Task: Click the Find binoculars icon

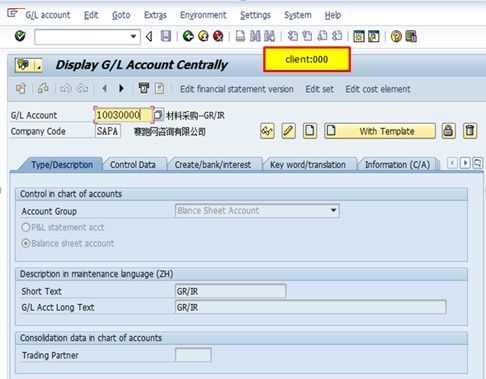Action: tap(255, 36)
